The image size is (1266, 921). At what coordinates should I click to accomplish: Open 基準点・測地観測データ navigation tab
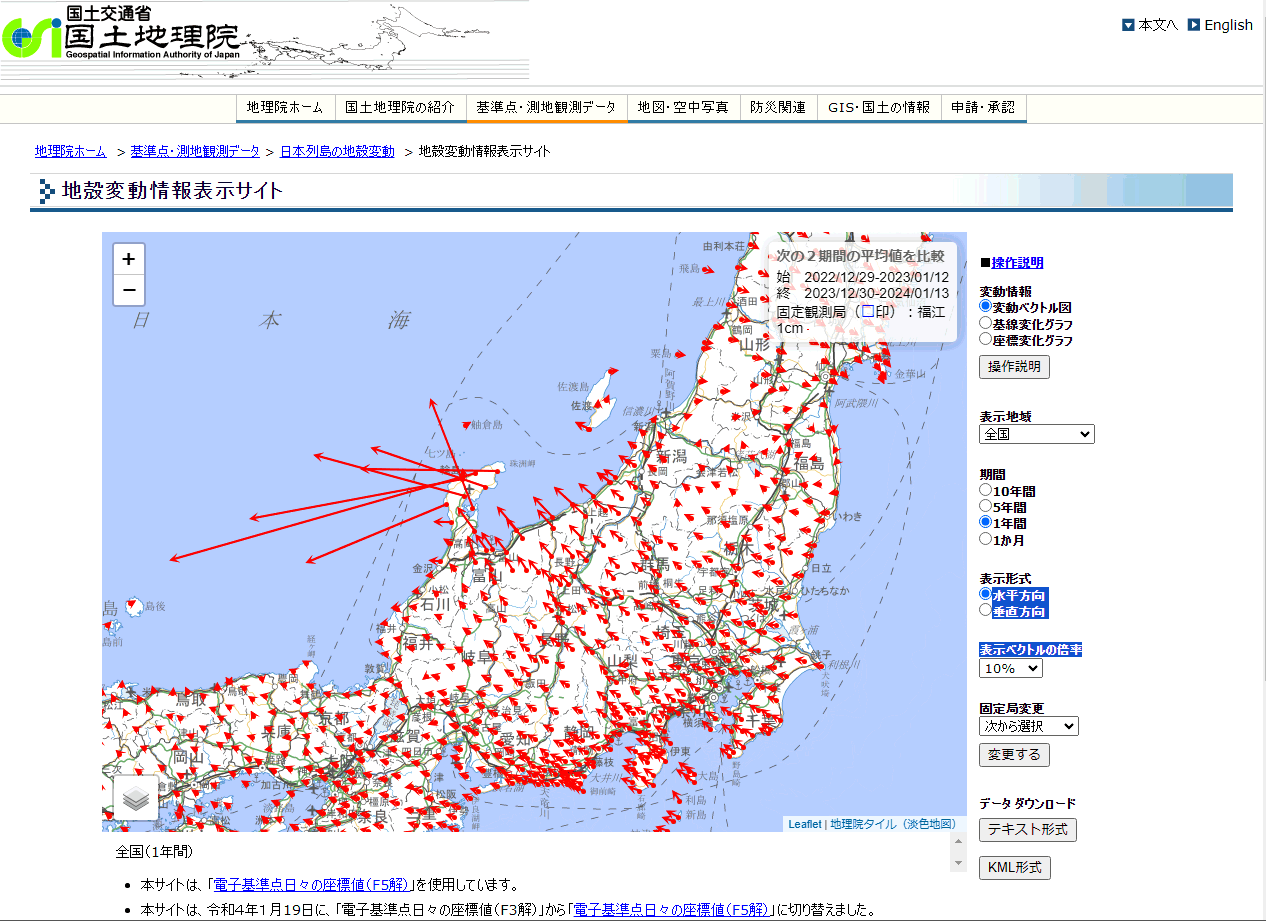[546, 107]
